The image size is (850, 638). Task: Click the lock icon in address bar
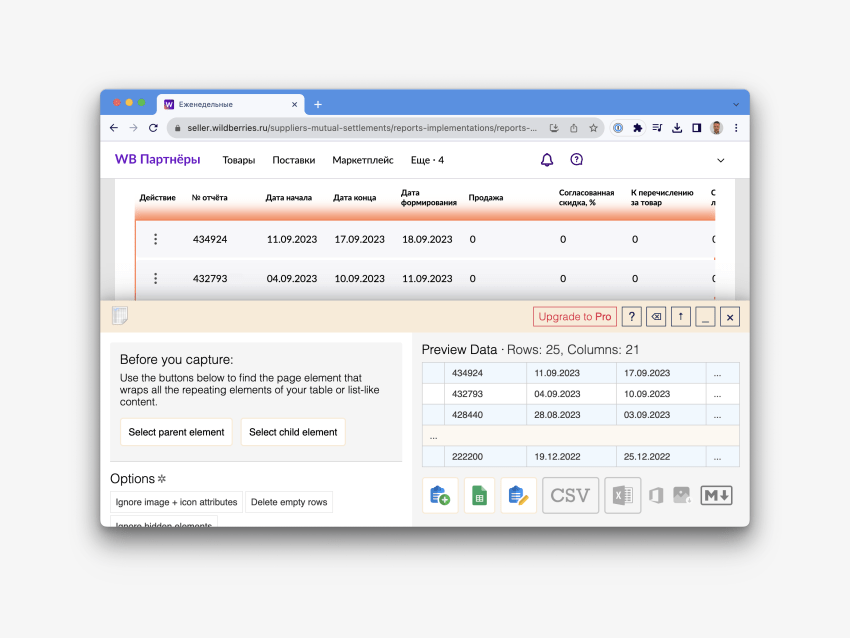point(177,128)
